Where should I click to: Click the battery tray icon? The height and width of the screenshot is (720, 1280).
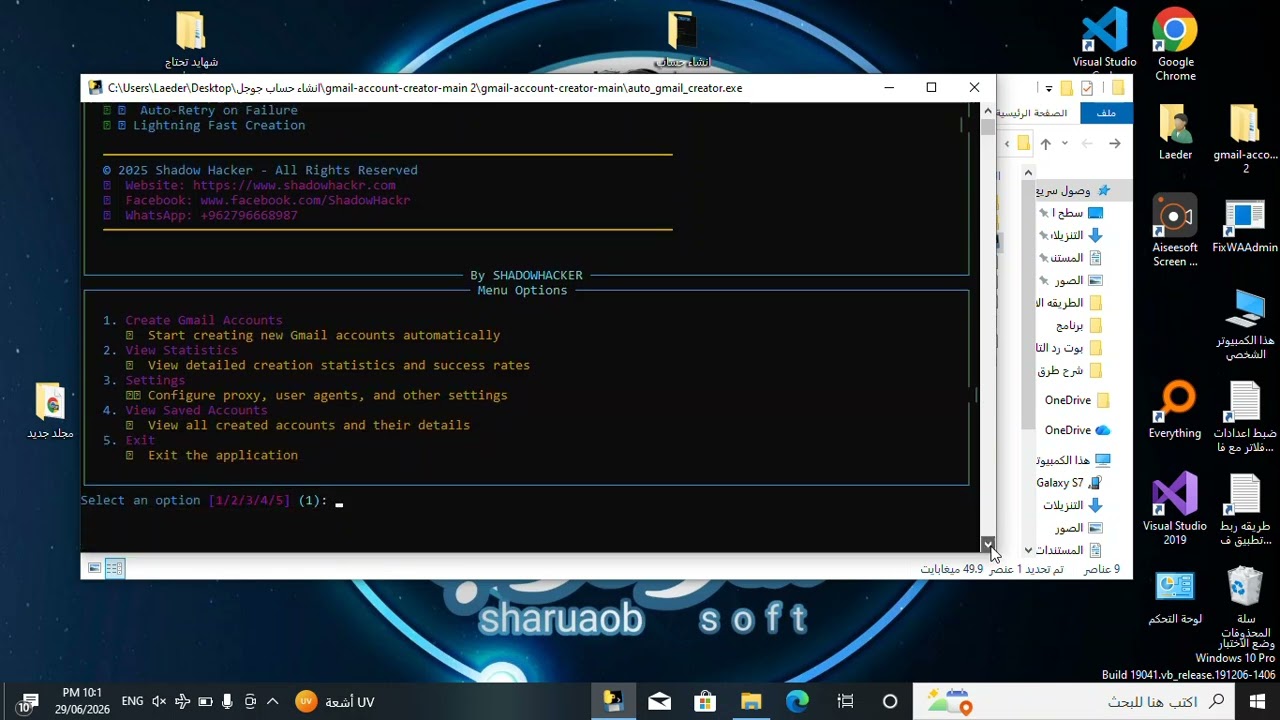205,702
